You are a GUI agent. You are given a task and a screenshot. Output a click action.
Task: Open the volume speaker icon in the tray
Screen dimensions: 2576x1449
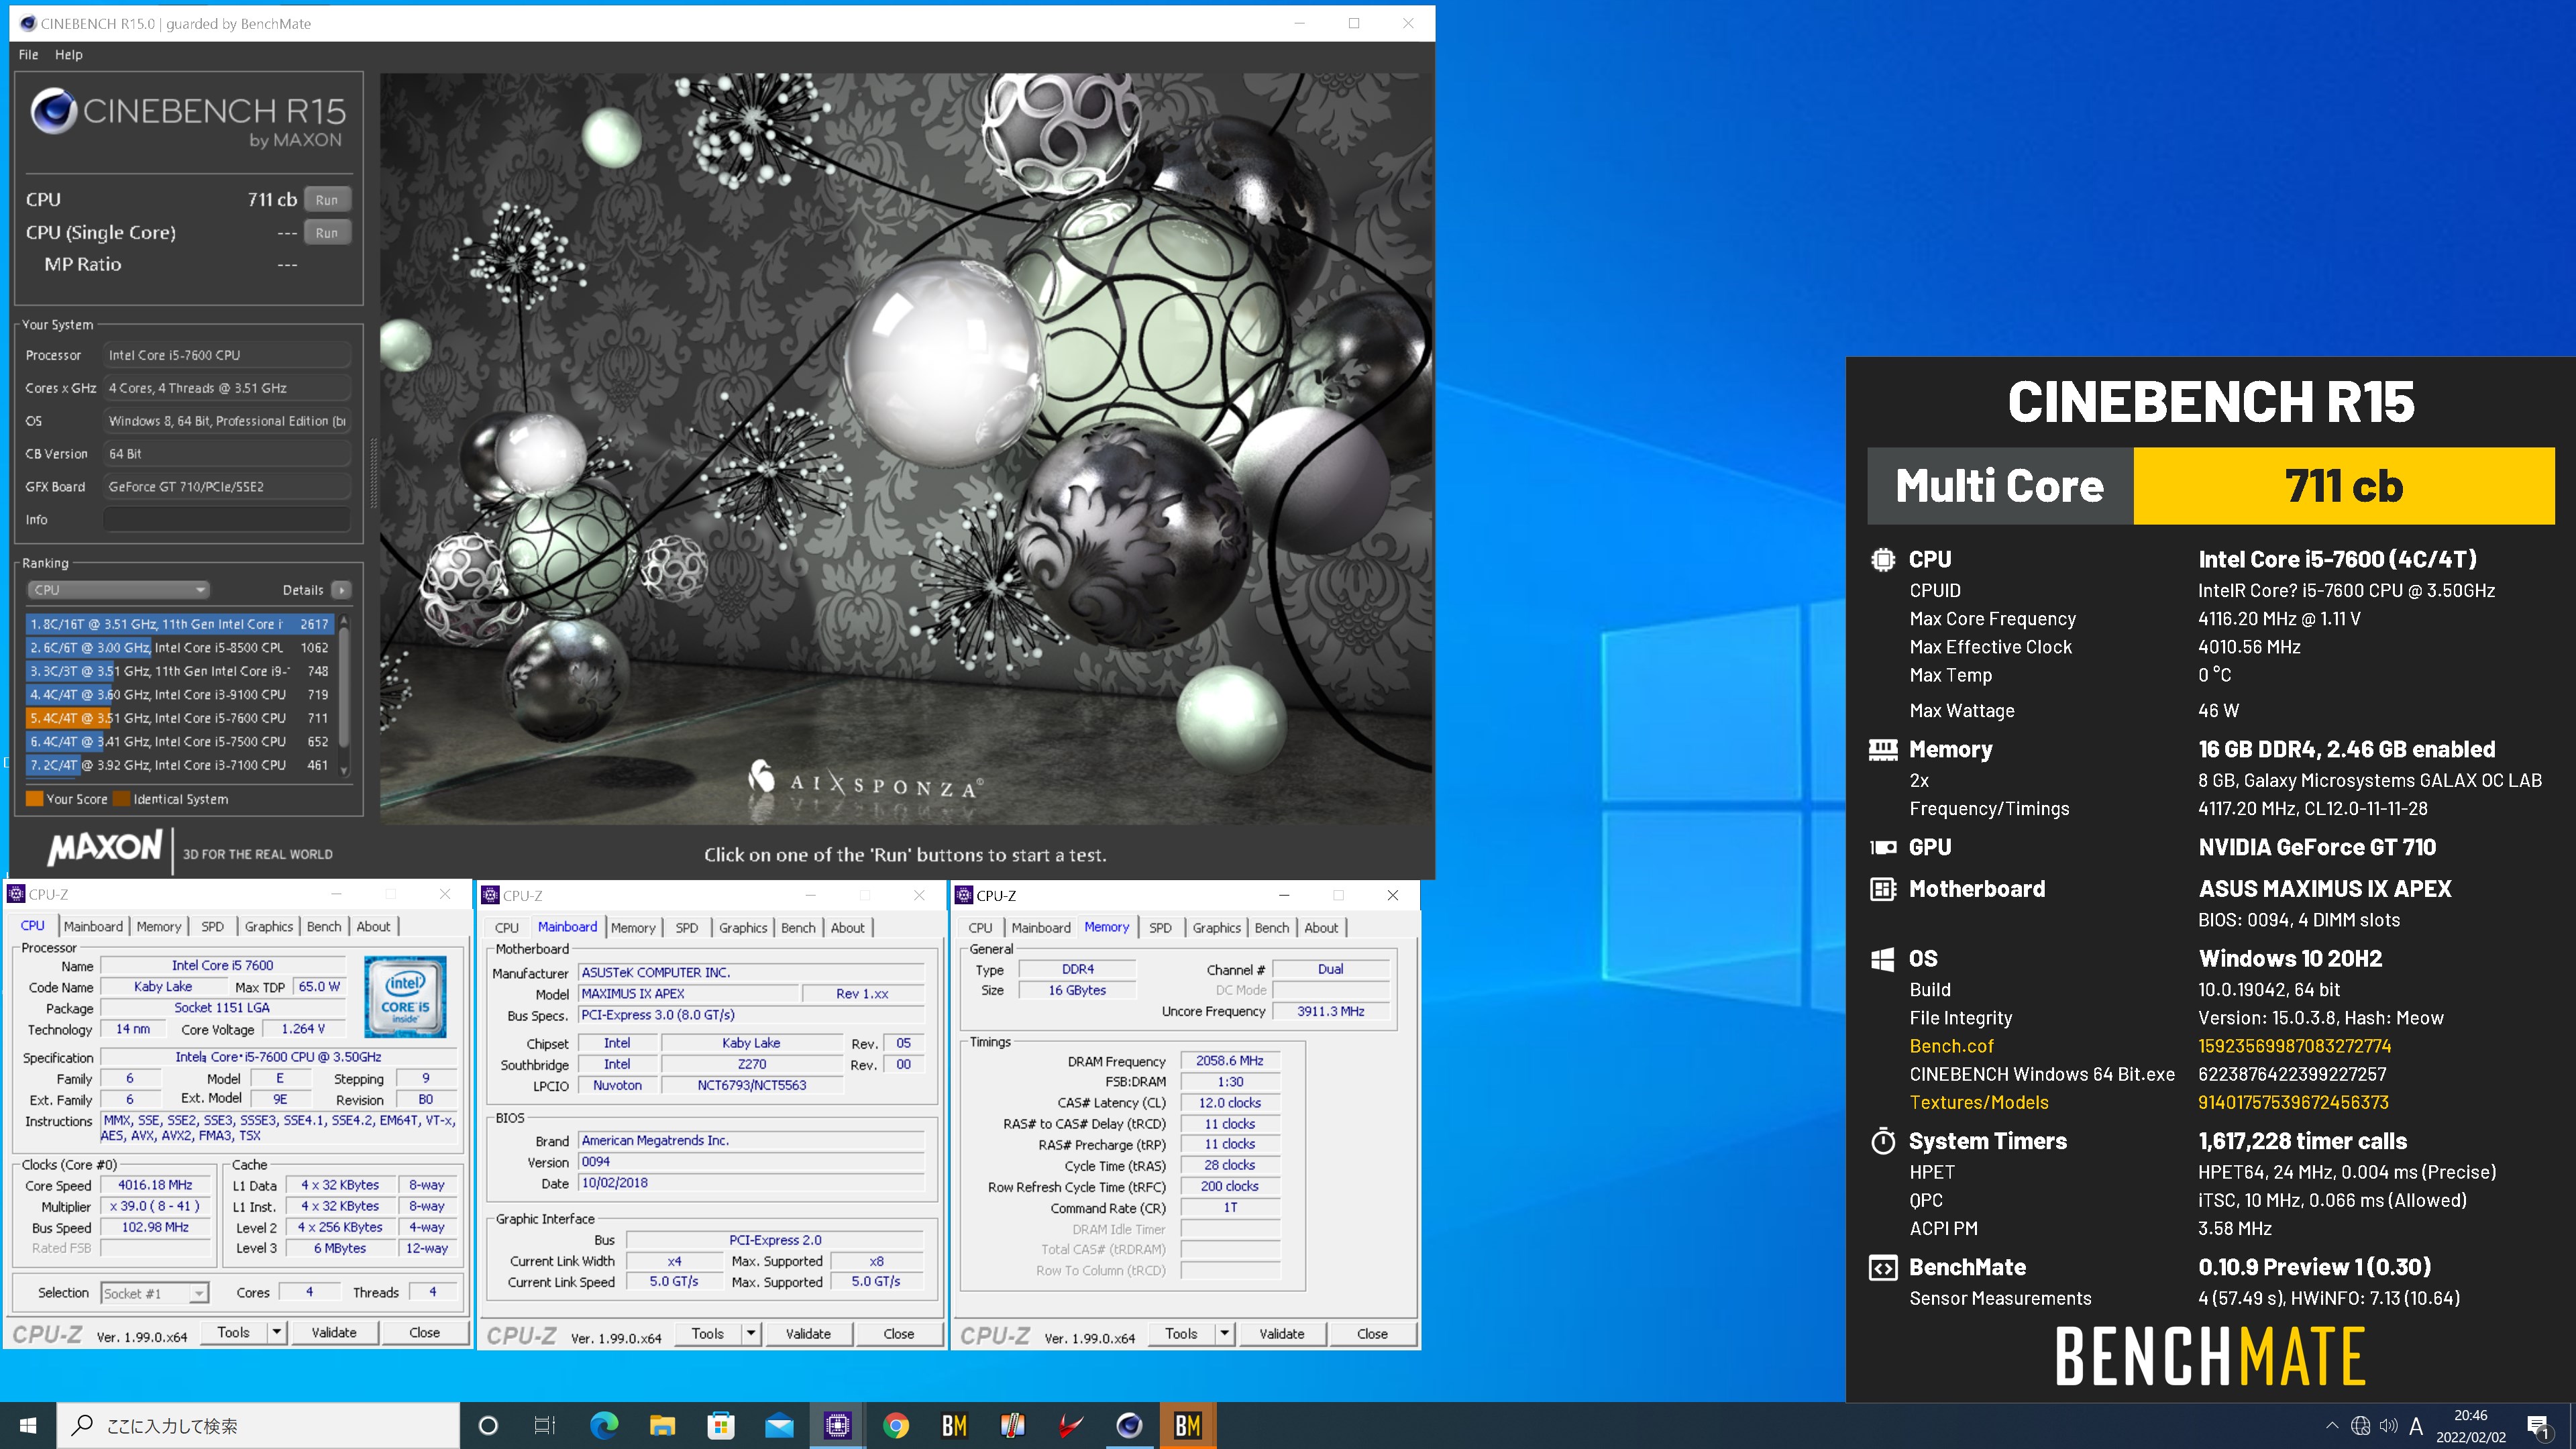(x=2388, y=1426)
